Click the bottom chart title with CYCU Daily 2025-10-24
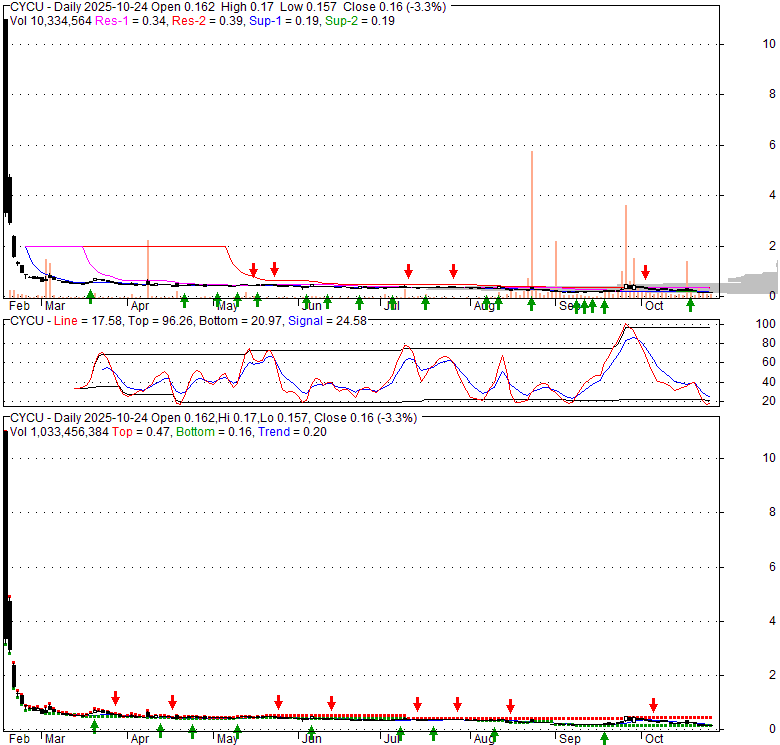This screenshot has width=780, height=745. [x=213, y=418]
